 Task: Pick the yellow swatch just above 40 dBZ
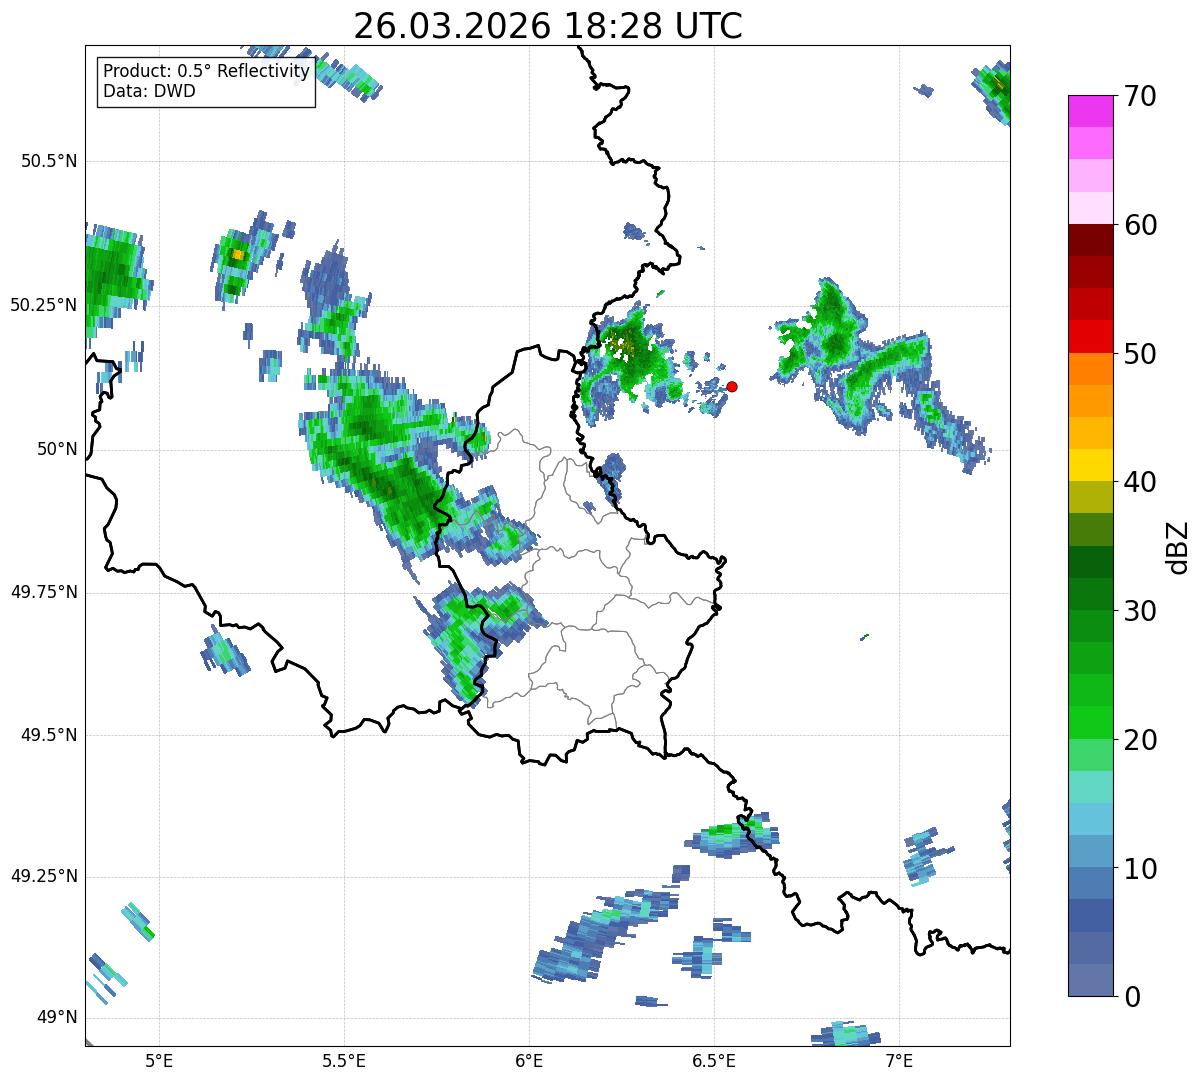point(1090,466)
